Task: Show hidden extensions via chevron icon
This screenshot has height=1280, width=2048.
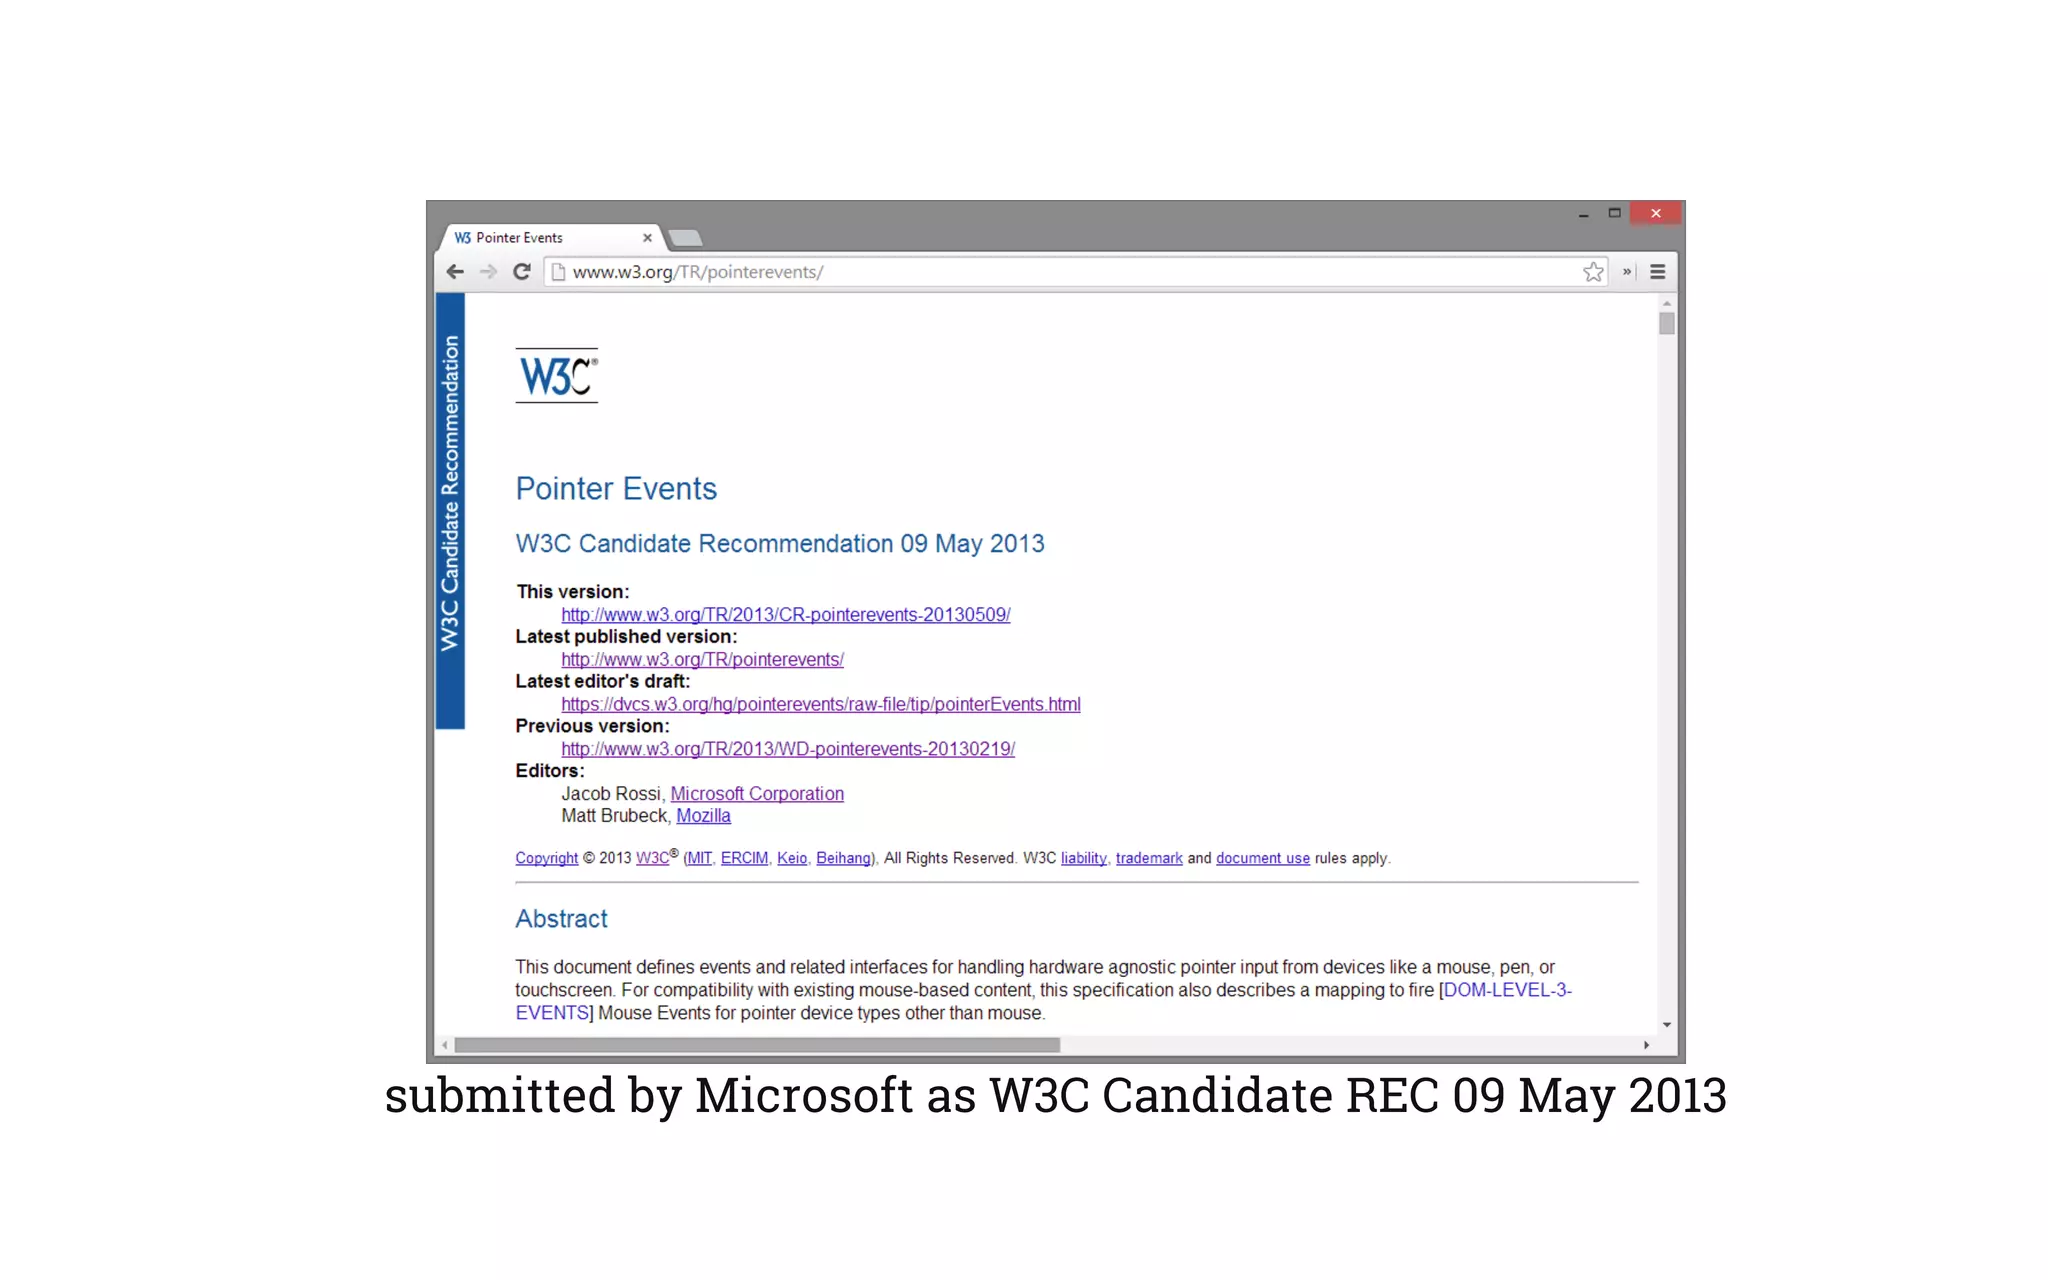Action: [x=1626, y=272]
